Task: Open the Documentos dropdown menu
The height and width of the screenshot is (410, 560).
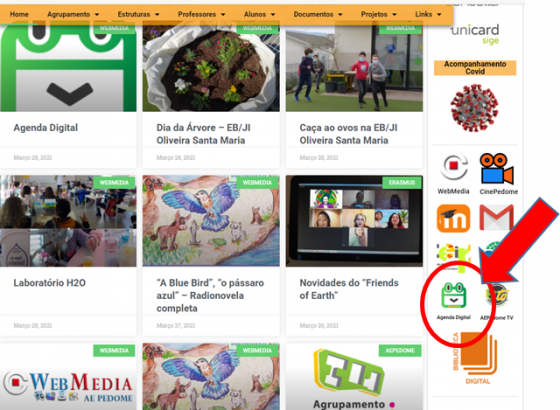Action: point(318,14)
